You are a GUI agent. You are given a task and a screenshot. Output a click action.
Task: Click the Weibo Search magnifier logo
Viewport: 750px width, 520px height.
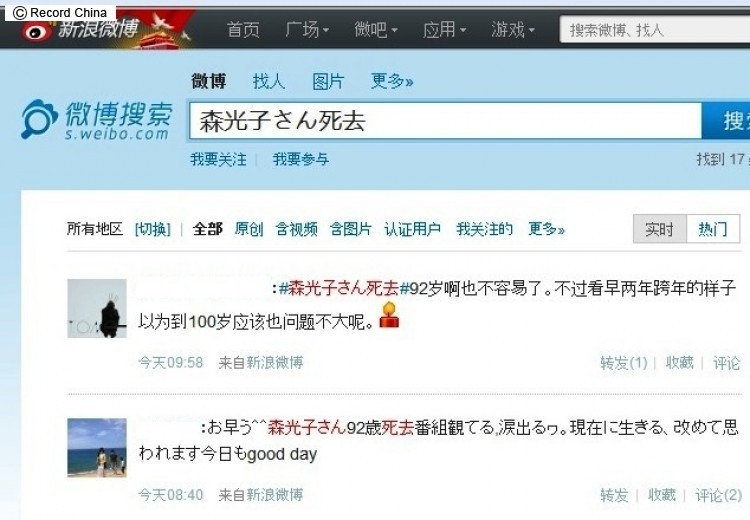coord(39,119)
